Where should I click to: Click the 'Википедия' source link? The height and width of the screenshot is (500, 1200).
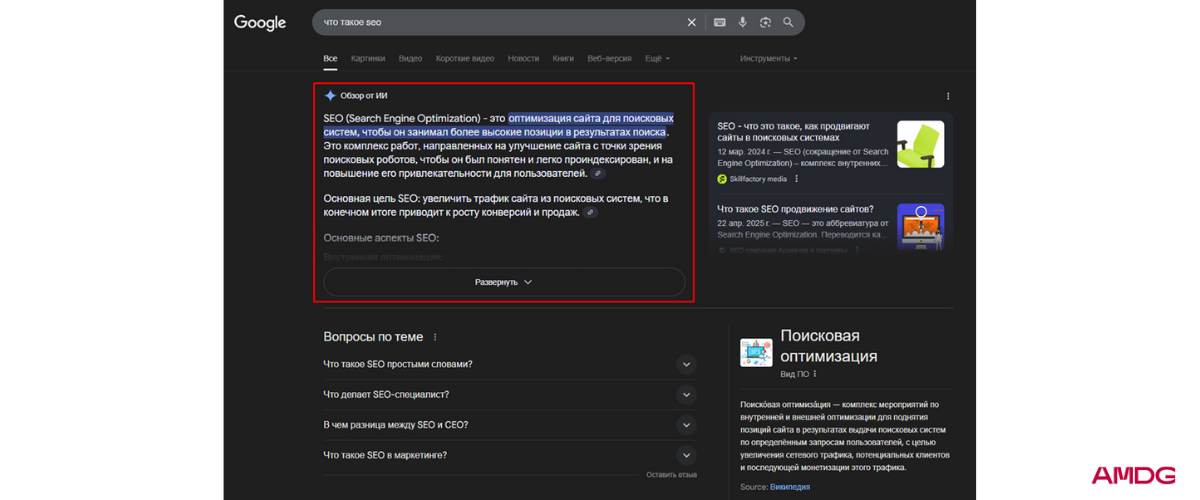790,487
